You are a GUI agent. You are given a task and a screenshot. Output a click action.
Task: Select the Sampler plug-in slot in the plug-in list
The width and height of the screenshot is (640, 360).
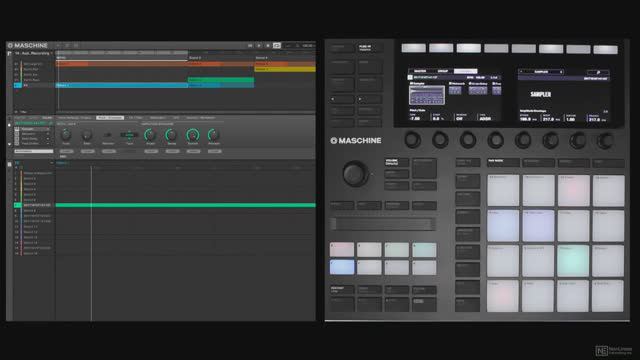[32, 129]
